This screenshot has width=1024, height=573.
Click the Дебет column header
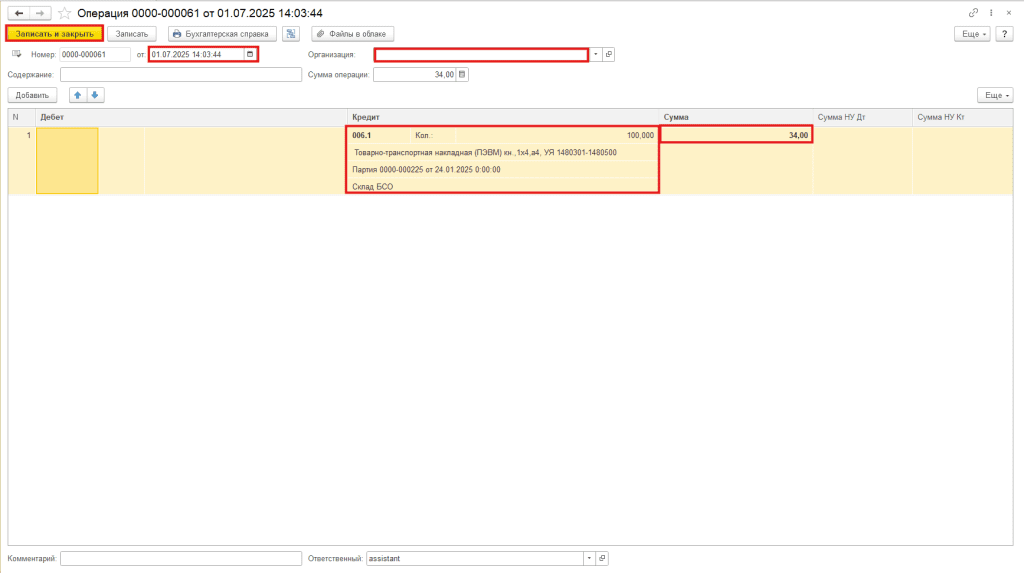[x=191, y=117]
